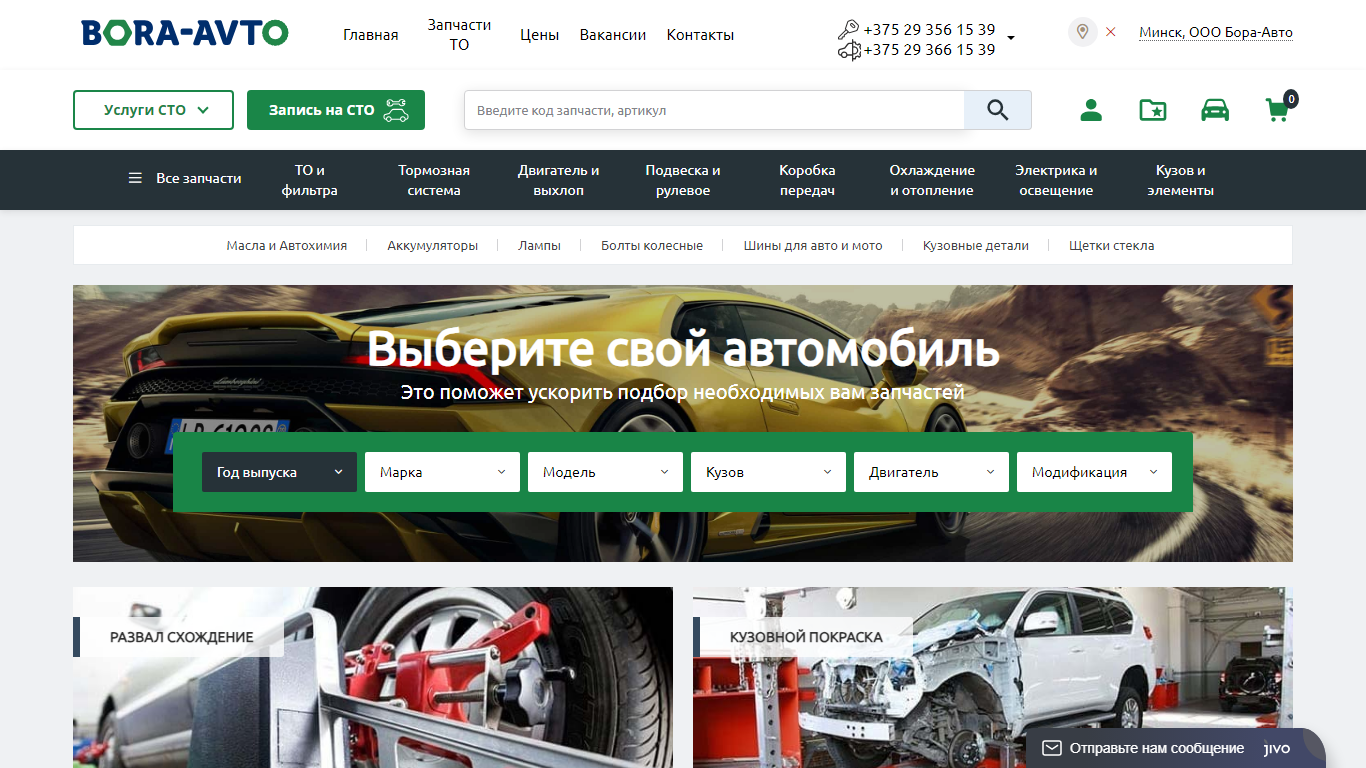The width and height of the screenshot is (1366, 768).
Task: Open Охлаждение и отопление category
Action: coord(932,180)
